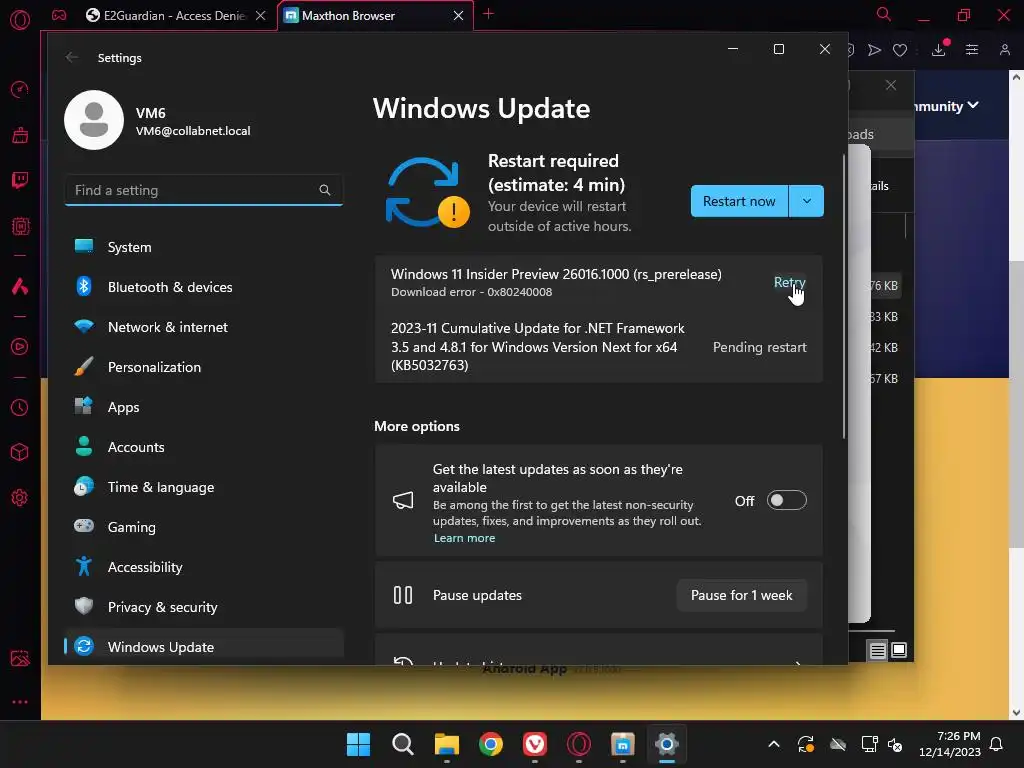Open Apps settings category
The height and width of the screenshot is (768, 1024).
pyautogui.click(x=204, y=407)
